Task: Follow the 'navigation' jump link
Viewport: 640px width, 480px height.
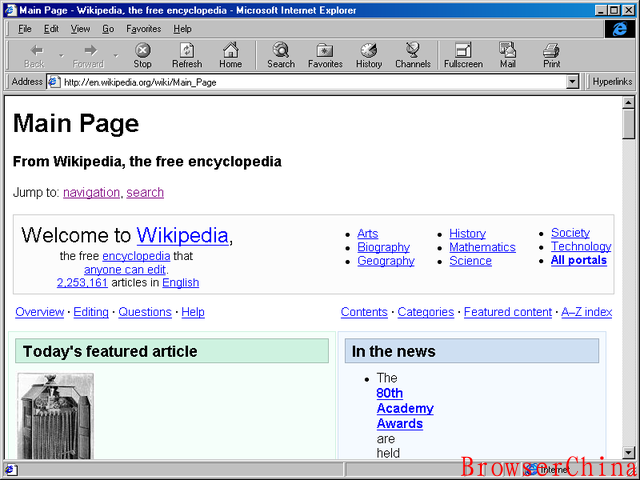Action: [x=91, y=192]
